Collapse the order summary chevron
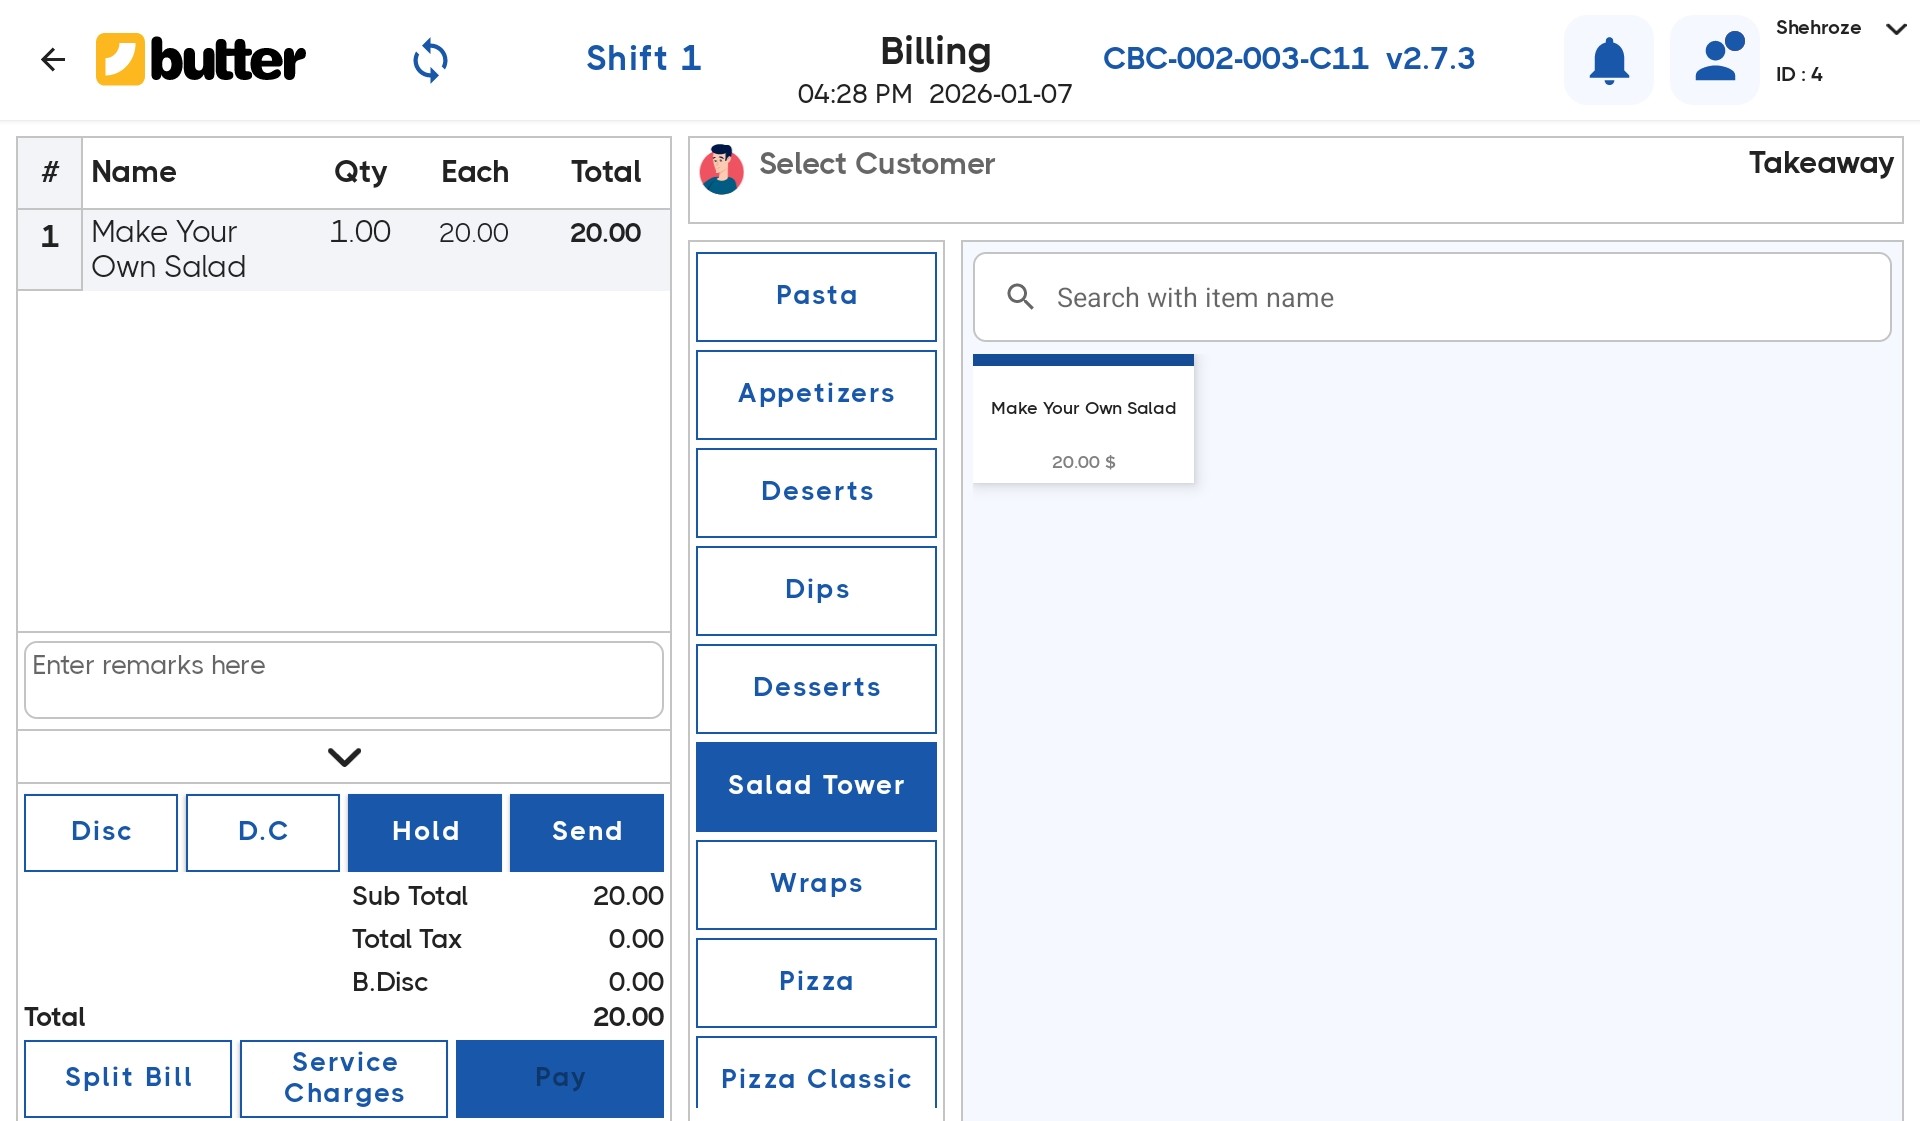Viewport: 1920px width, 1121px height. 344,757
